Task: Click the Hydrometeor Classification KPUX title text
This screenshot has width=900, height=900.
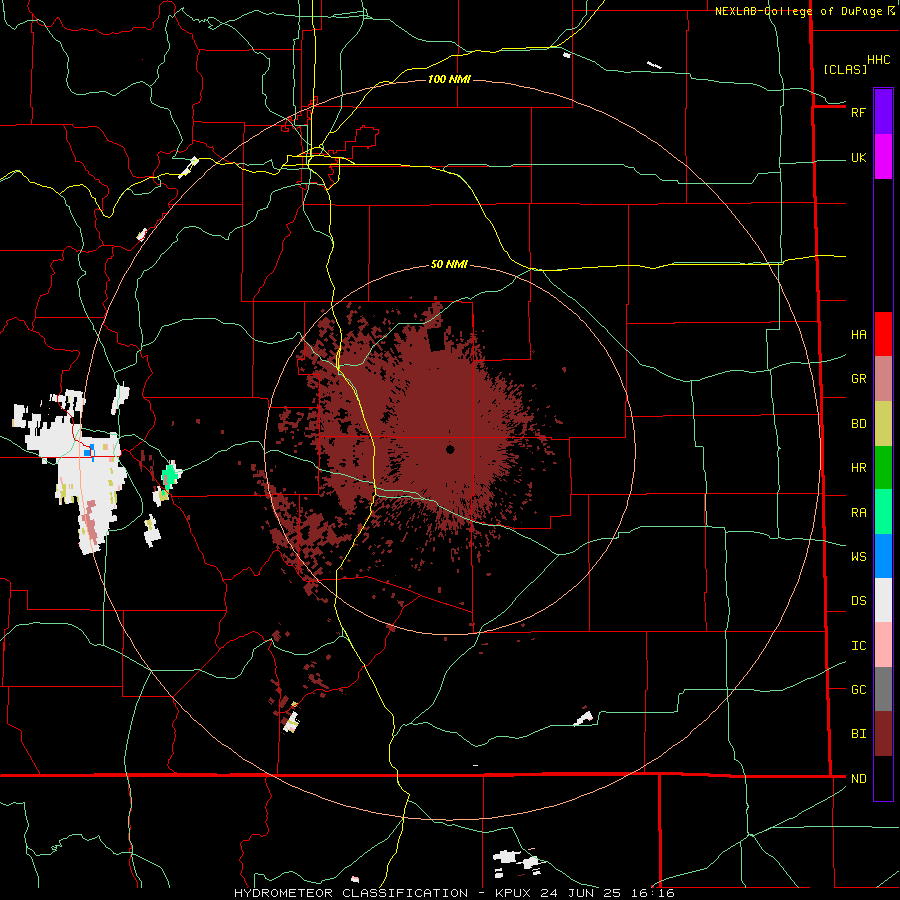Action: [x=453, y=893]
